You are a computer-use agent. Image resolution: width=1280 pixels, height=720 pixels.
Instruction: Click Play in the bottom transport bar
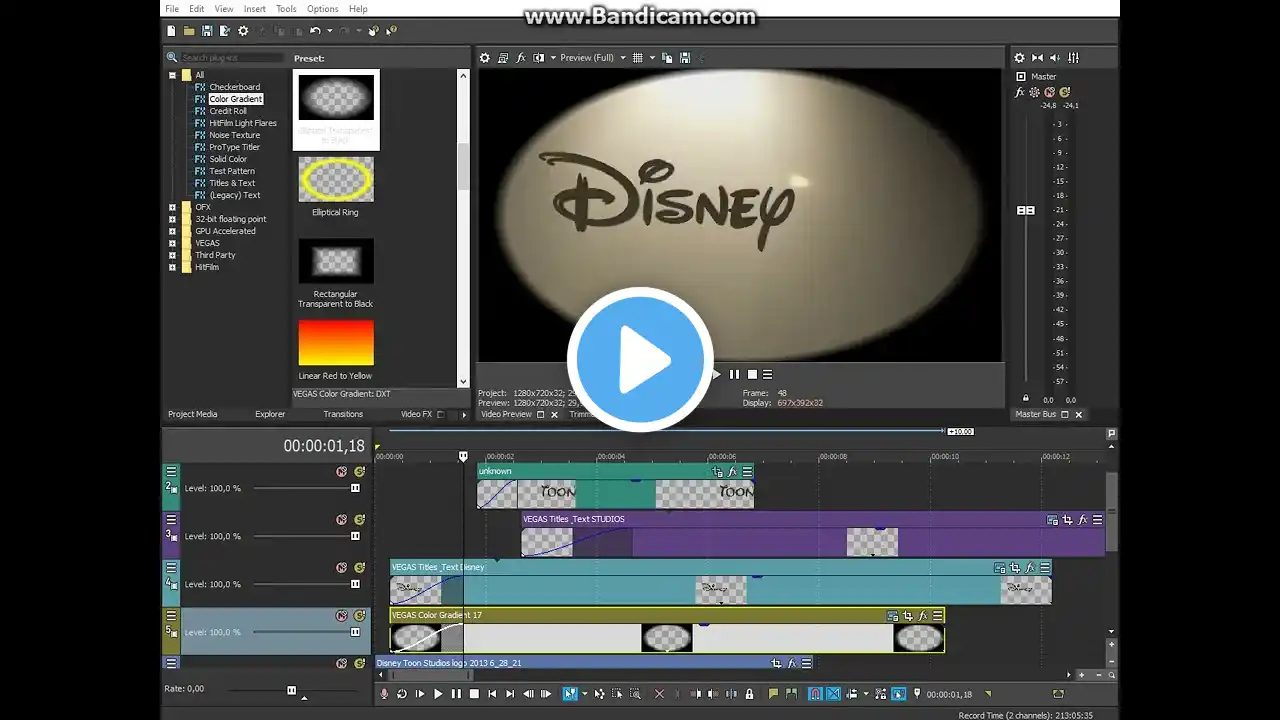point(438,694)
